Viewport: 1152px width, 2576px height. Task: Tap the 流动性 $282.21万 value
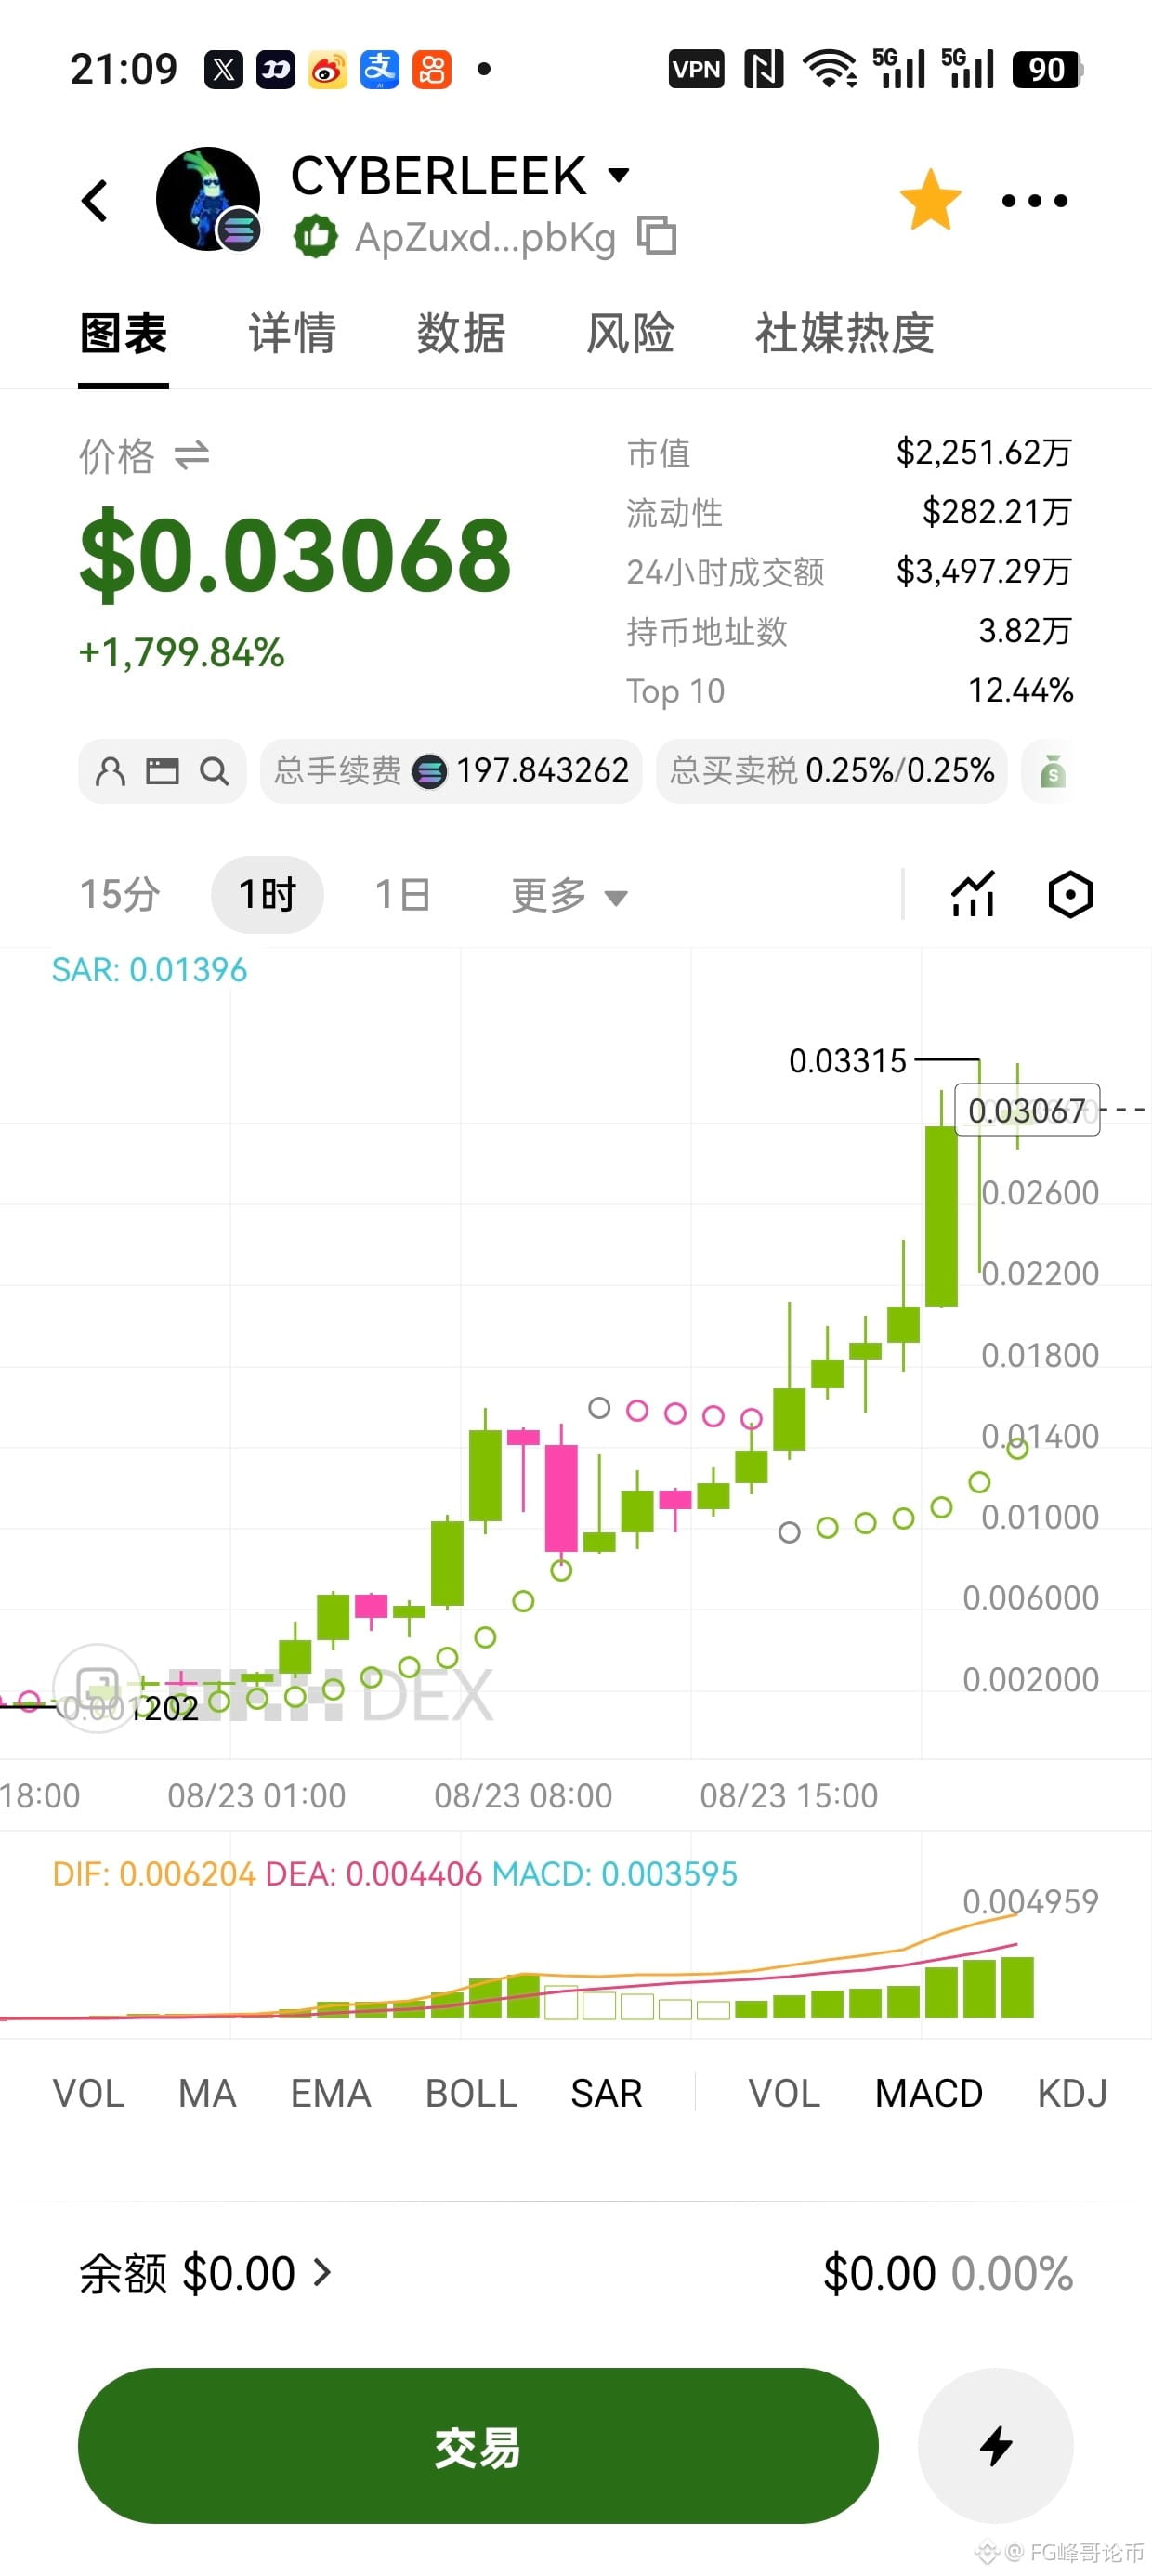[x=997, y=512]
